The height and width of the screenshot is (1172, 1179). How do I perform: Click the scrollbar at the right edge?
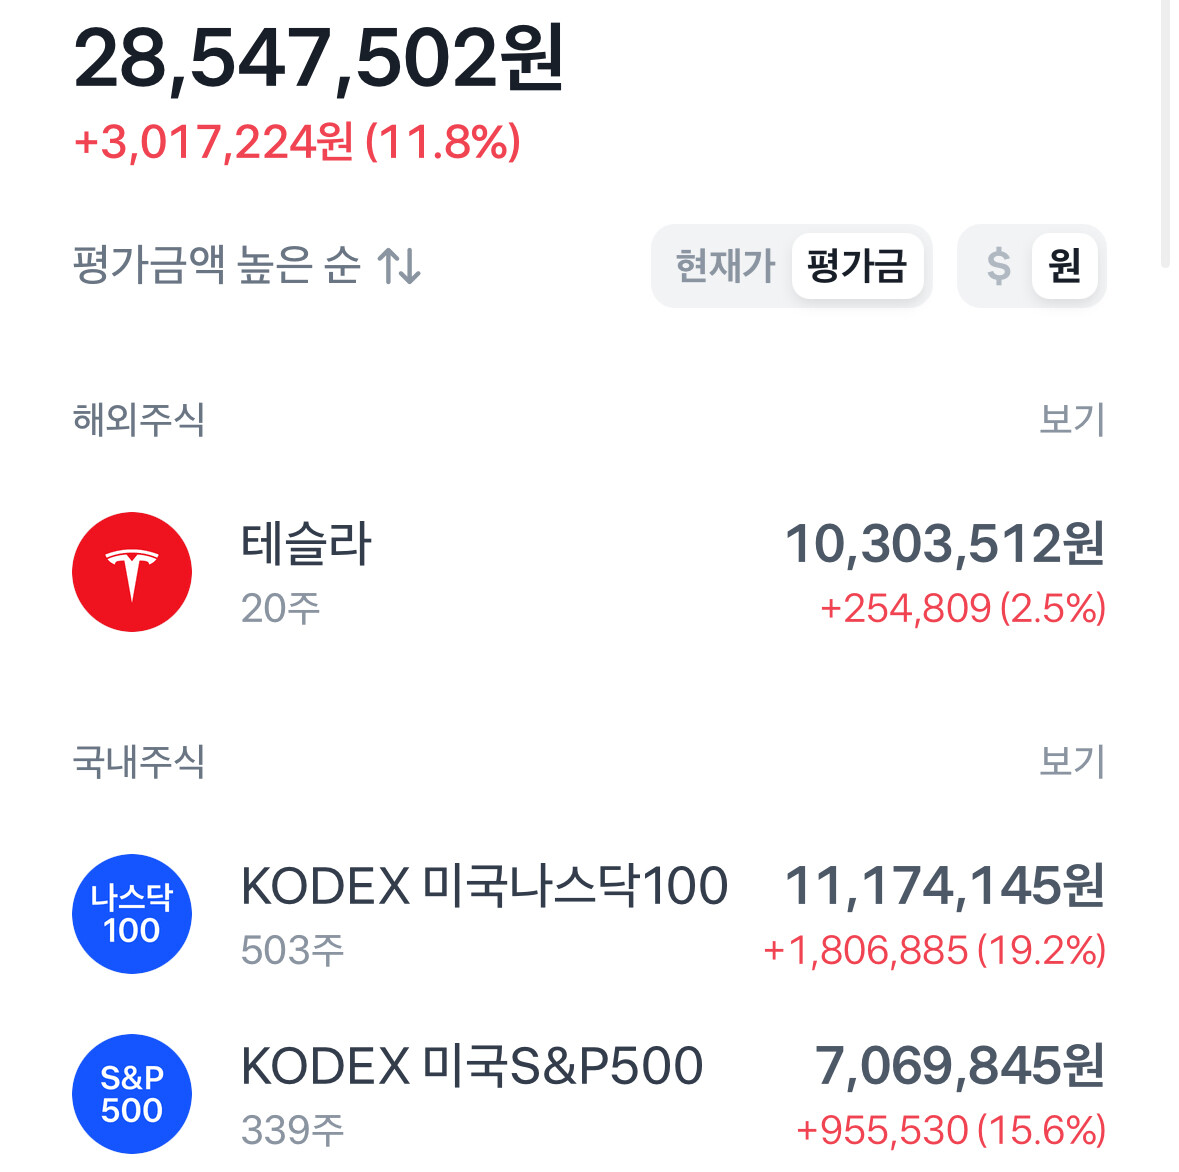point(1165,134)
